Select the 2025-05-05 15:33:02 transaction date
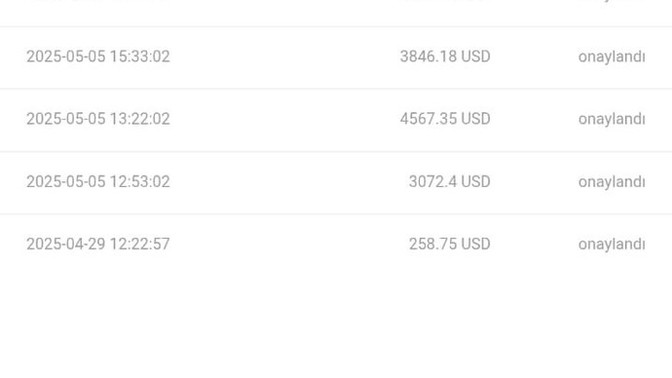672x378 pixels. [x=98, y=57]
